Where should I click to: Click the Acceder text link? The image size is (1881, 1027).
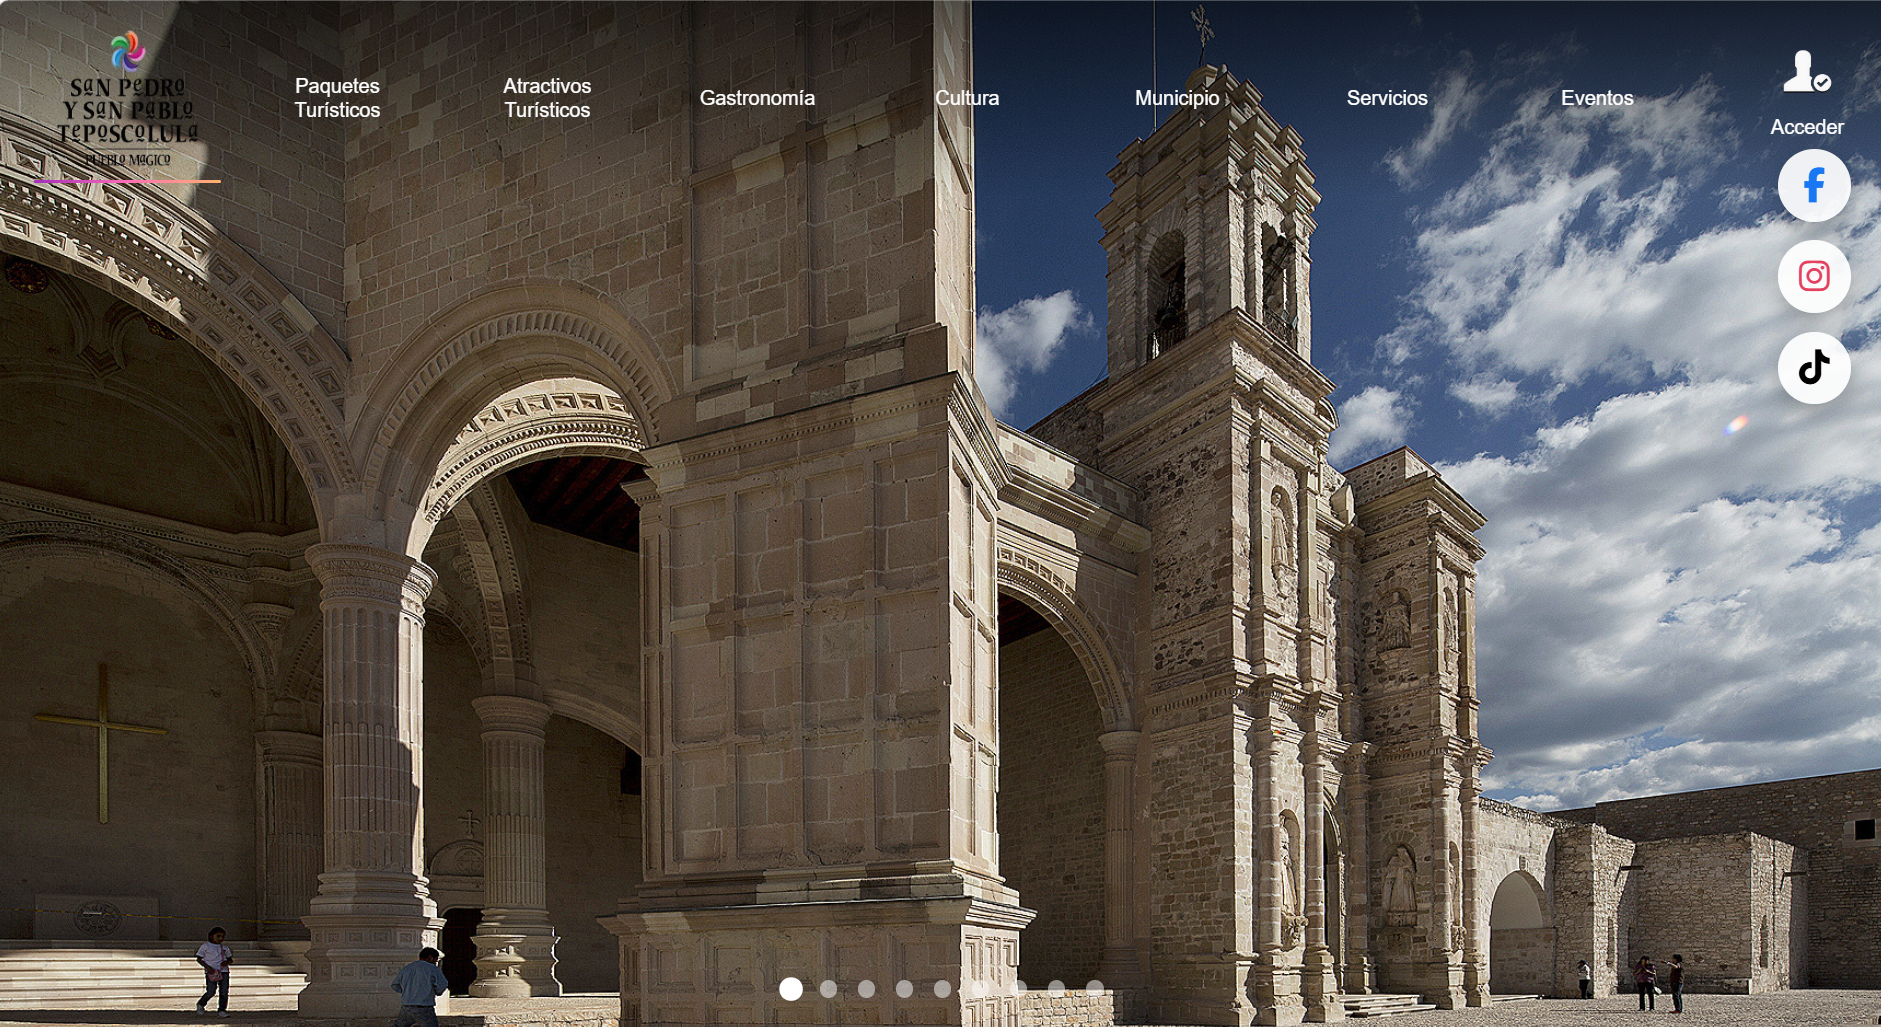click(1806, 127)
